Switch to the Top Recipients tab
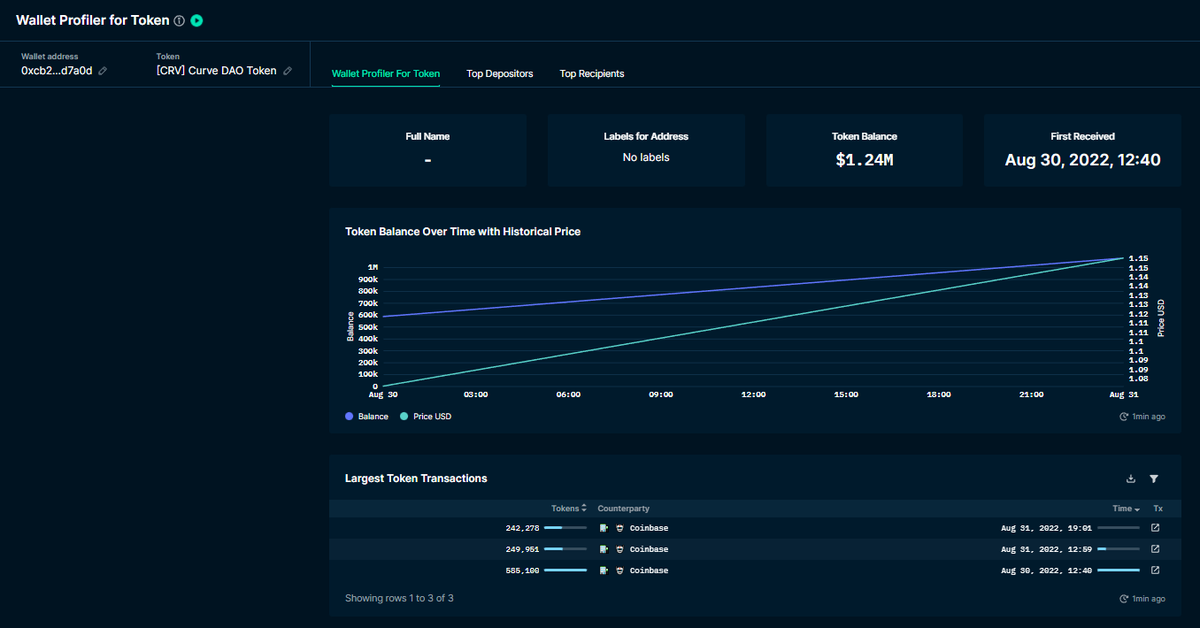 click(592, 74)
